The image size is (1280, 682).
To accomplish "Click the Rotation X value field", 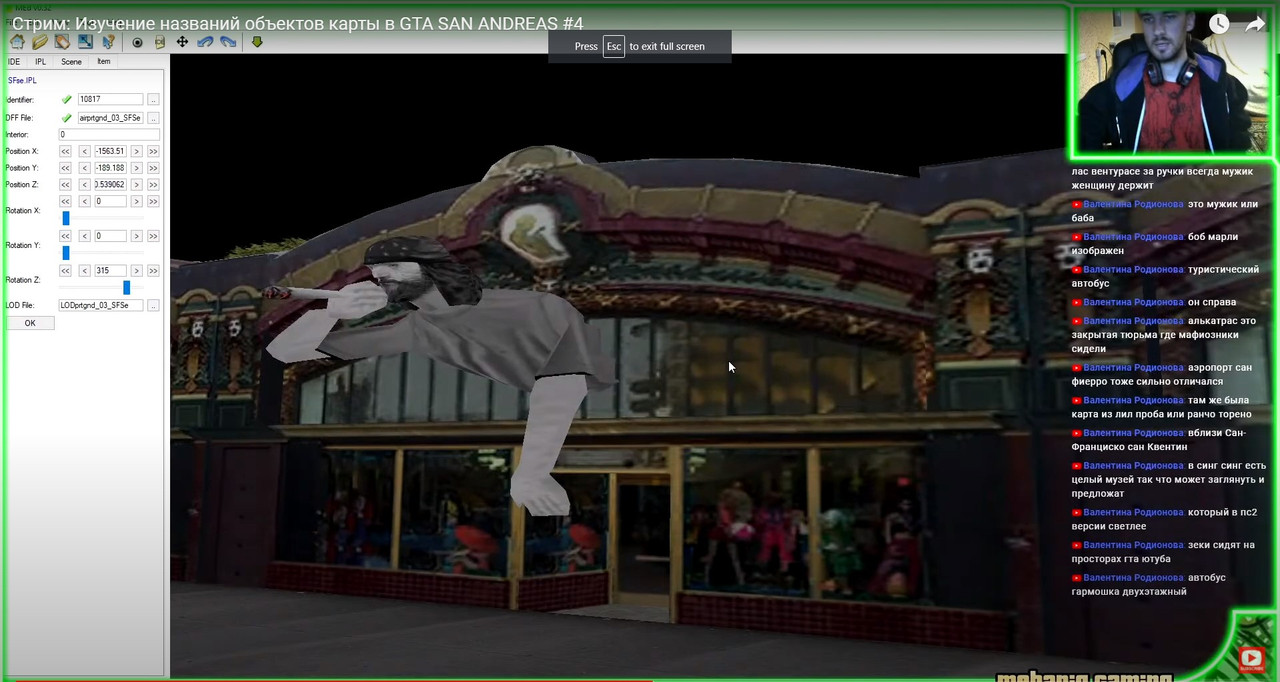I will [110, 202].
